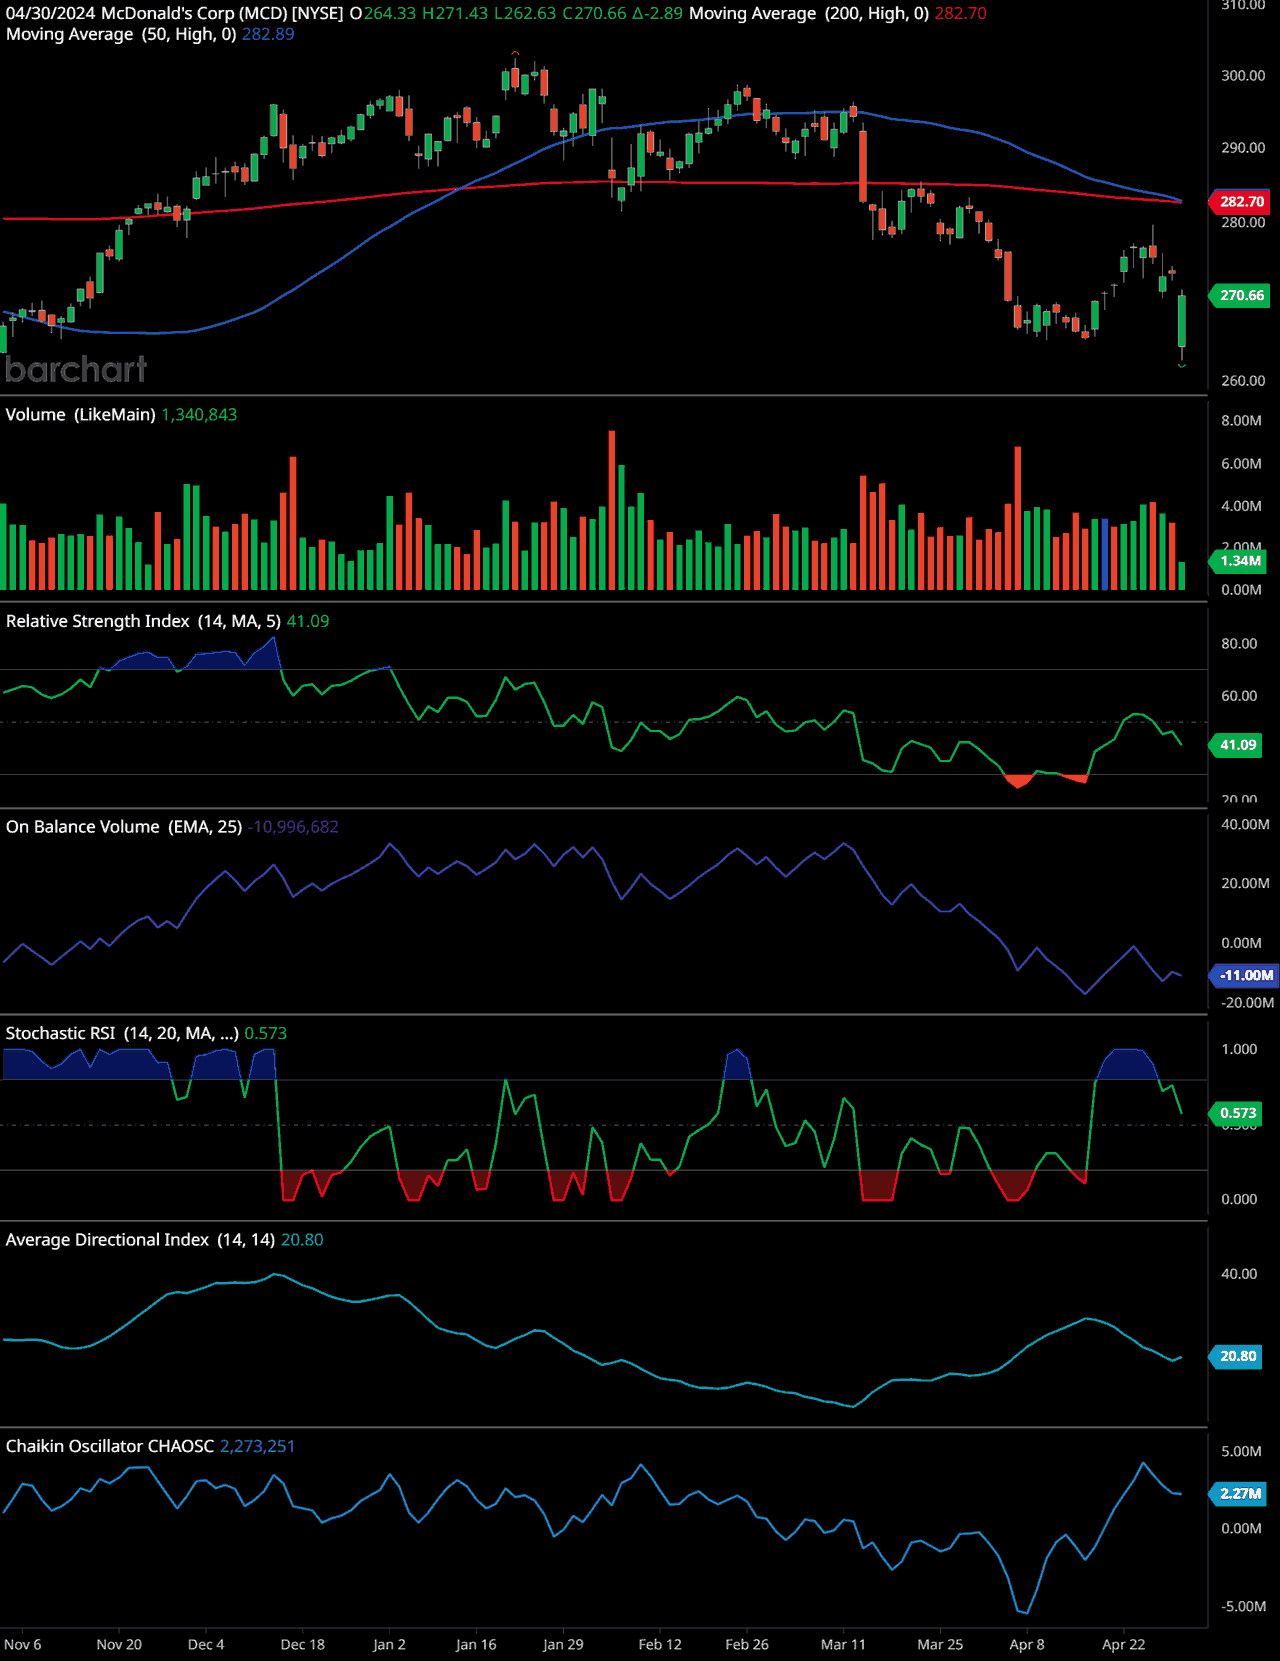
Task: Click the 0.573 Stochastic RSI tag
Action: [1237, 1113]
